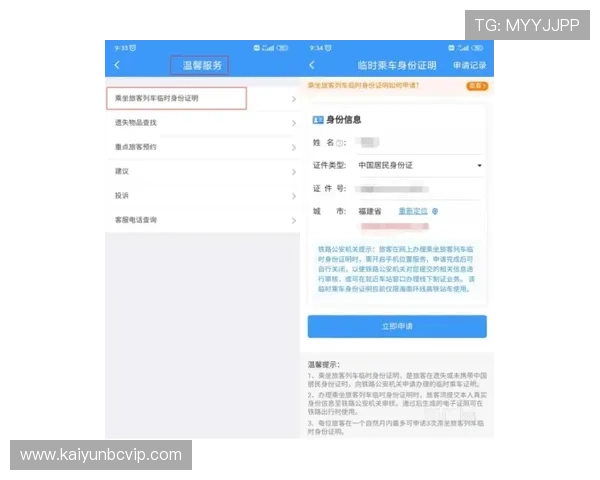Click battery icon in left phone status bar
The image size is (600, 480).
click(x=282, y=48)
